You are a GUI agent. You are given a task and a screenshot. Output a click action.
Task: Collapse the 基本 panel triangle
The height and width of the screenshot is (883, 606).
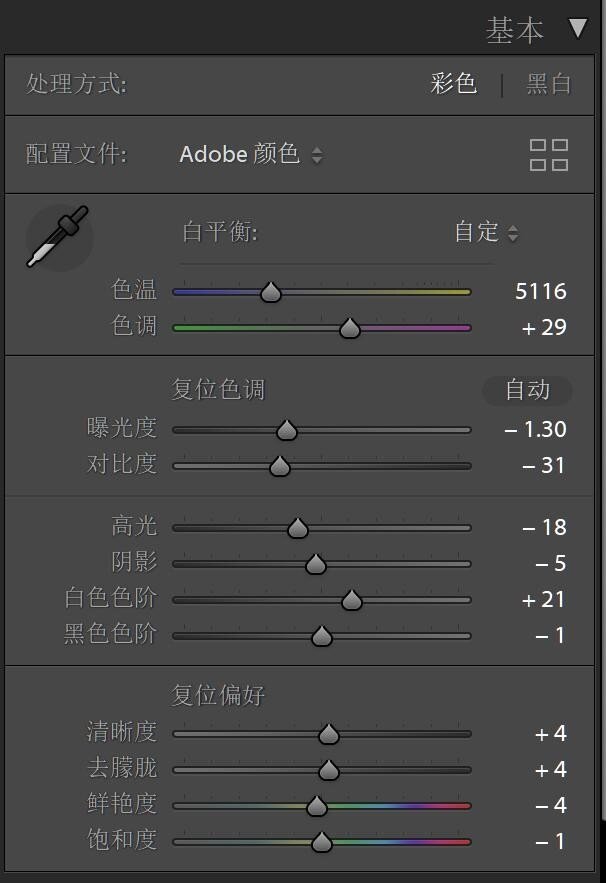(x=578, y=28)
